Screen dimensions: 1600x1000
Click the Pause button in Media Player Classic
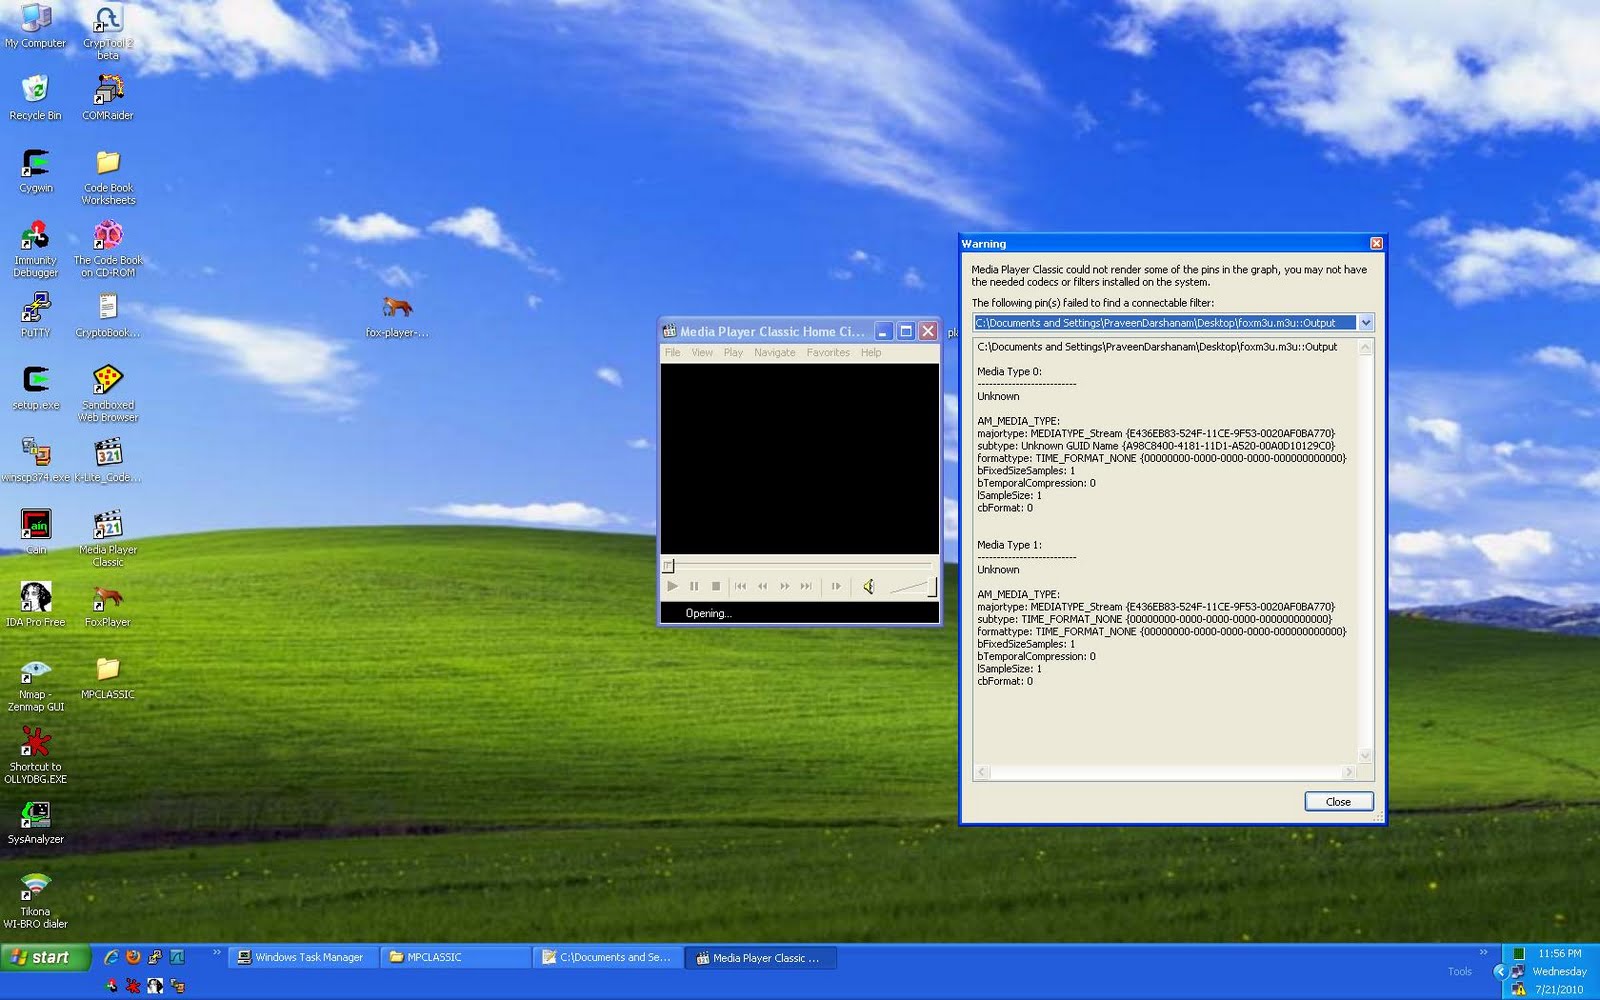tap(694, 587)
